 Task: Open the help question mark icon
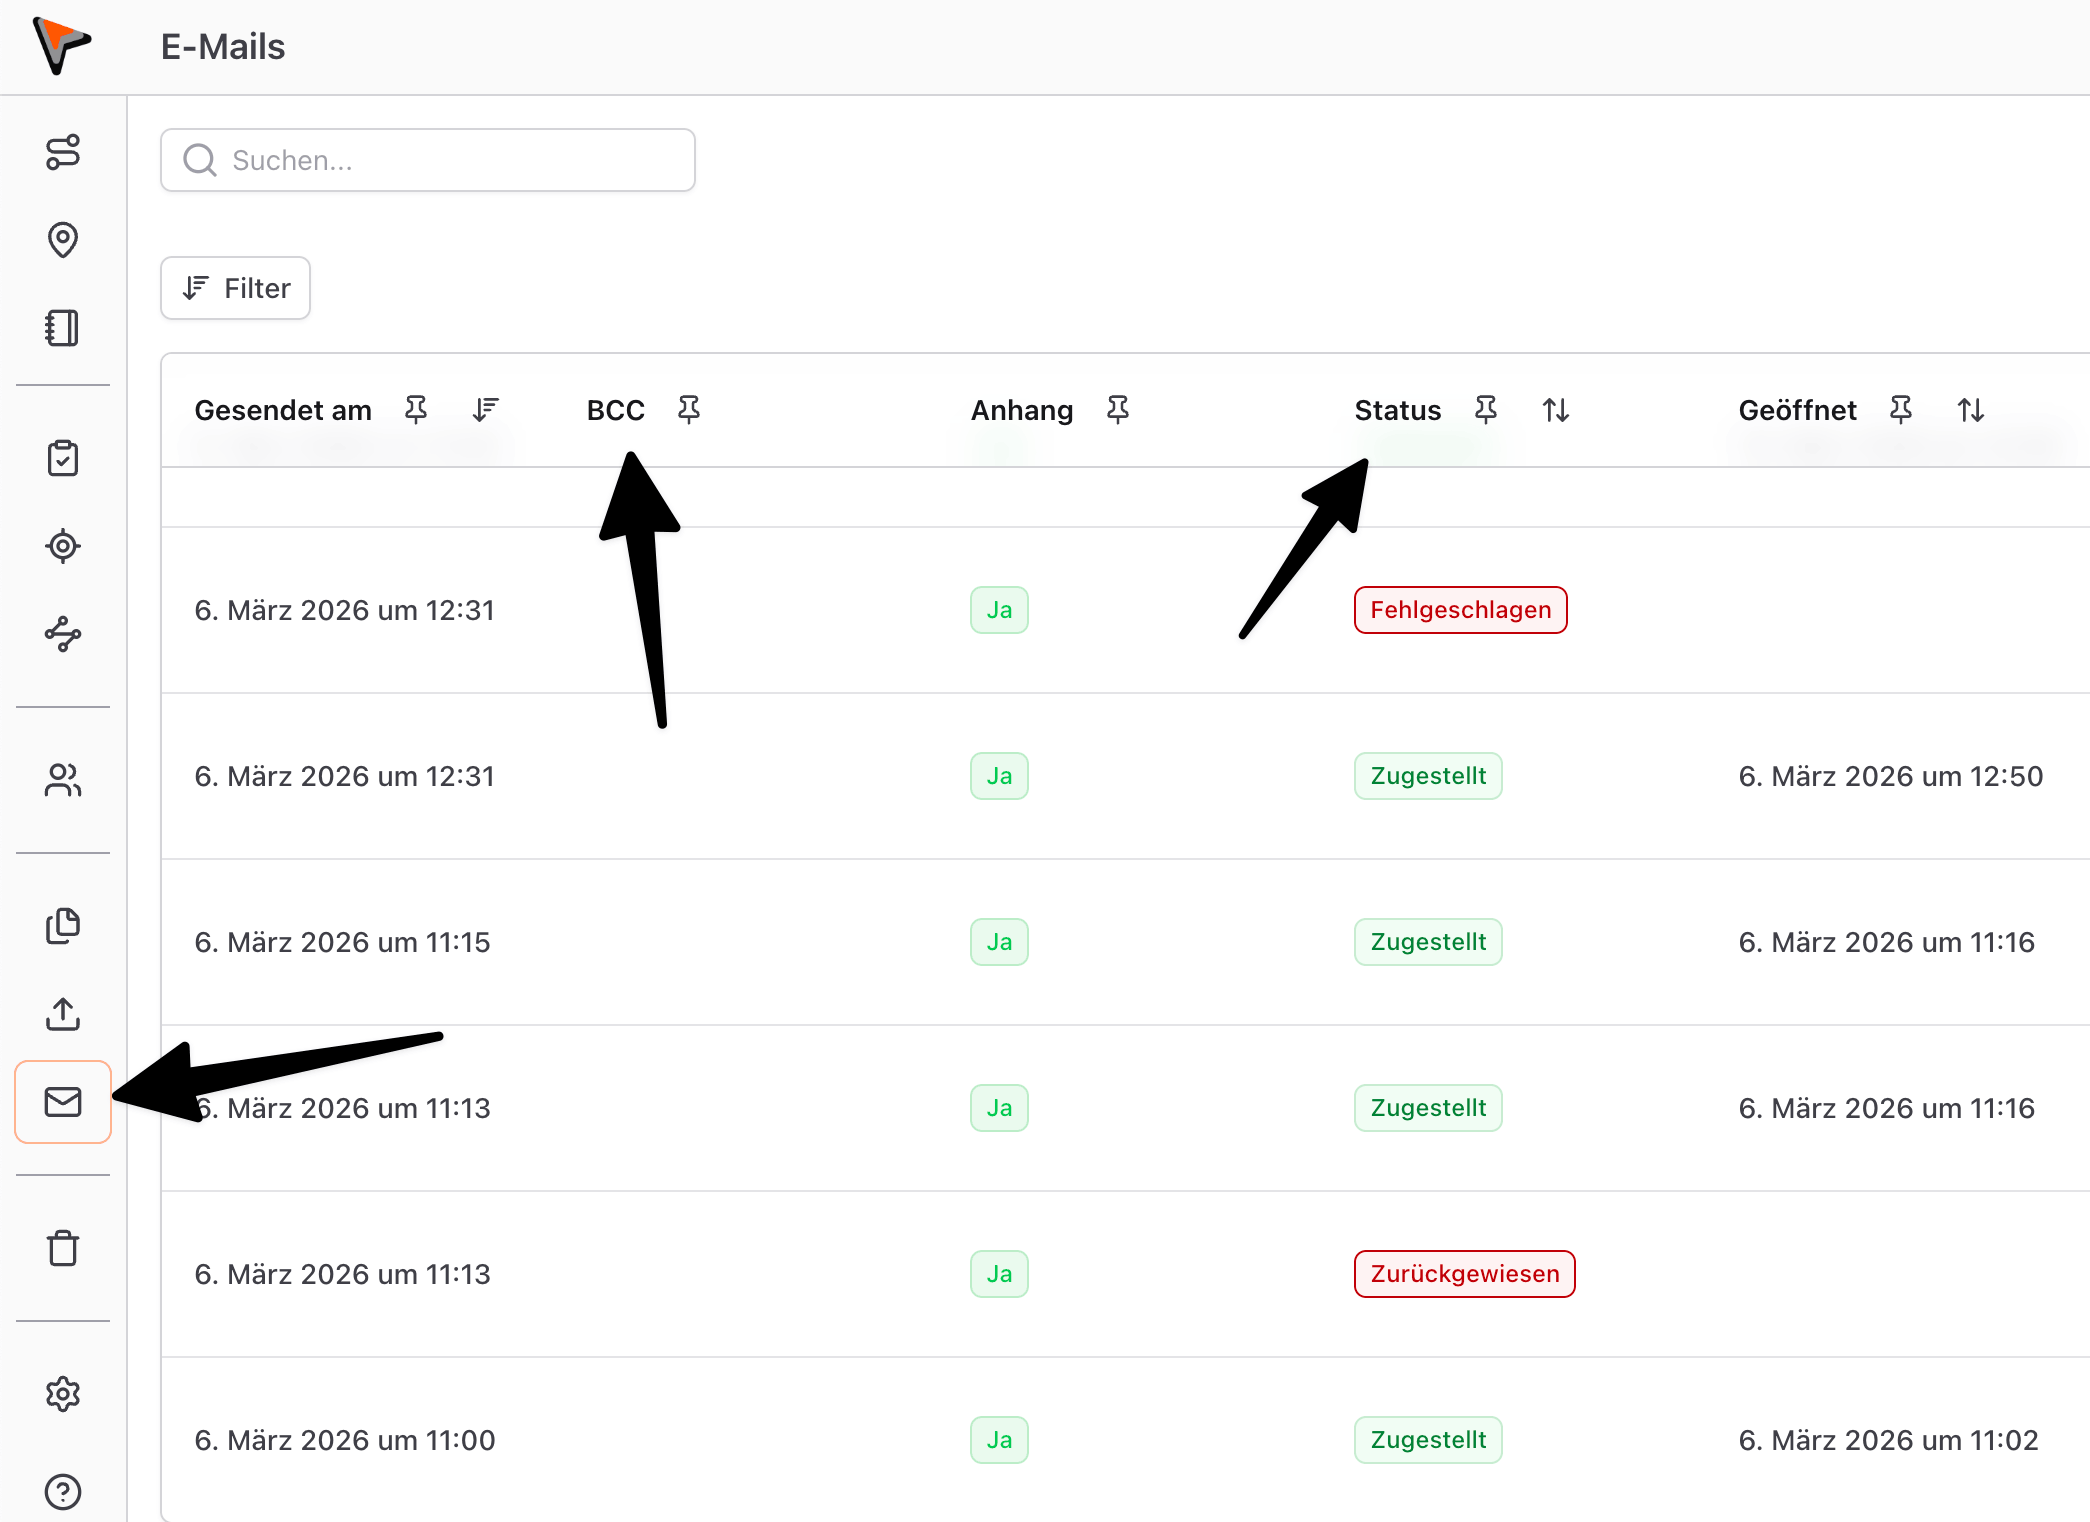(x=62, y=1491)
